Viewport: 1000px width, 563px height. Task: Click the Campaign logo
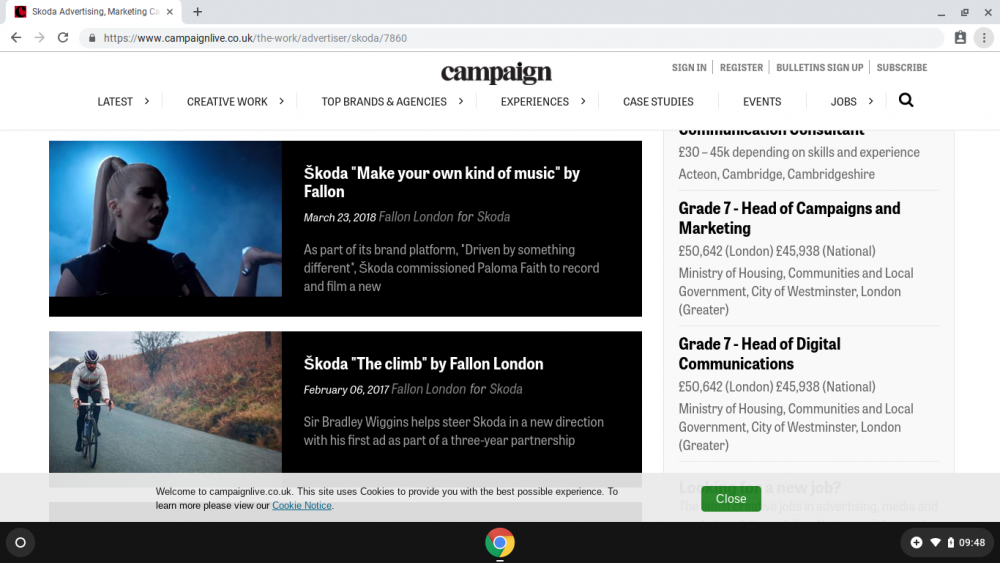coord(496,73)
